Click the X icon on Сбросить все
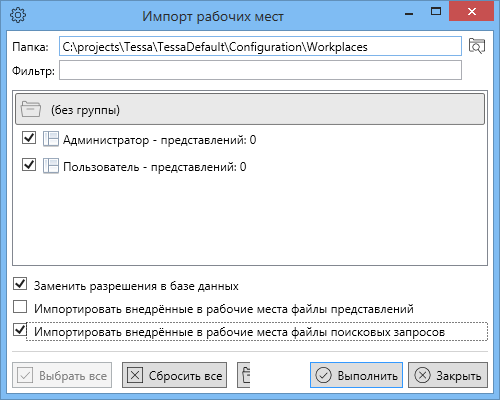The height and width of the screenshot is (400, 500). (x=135, y=375)
